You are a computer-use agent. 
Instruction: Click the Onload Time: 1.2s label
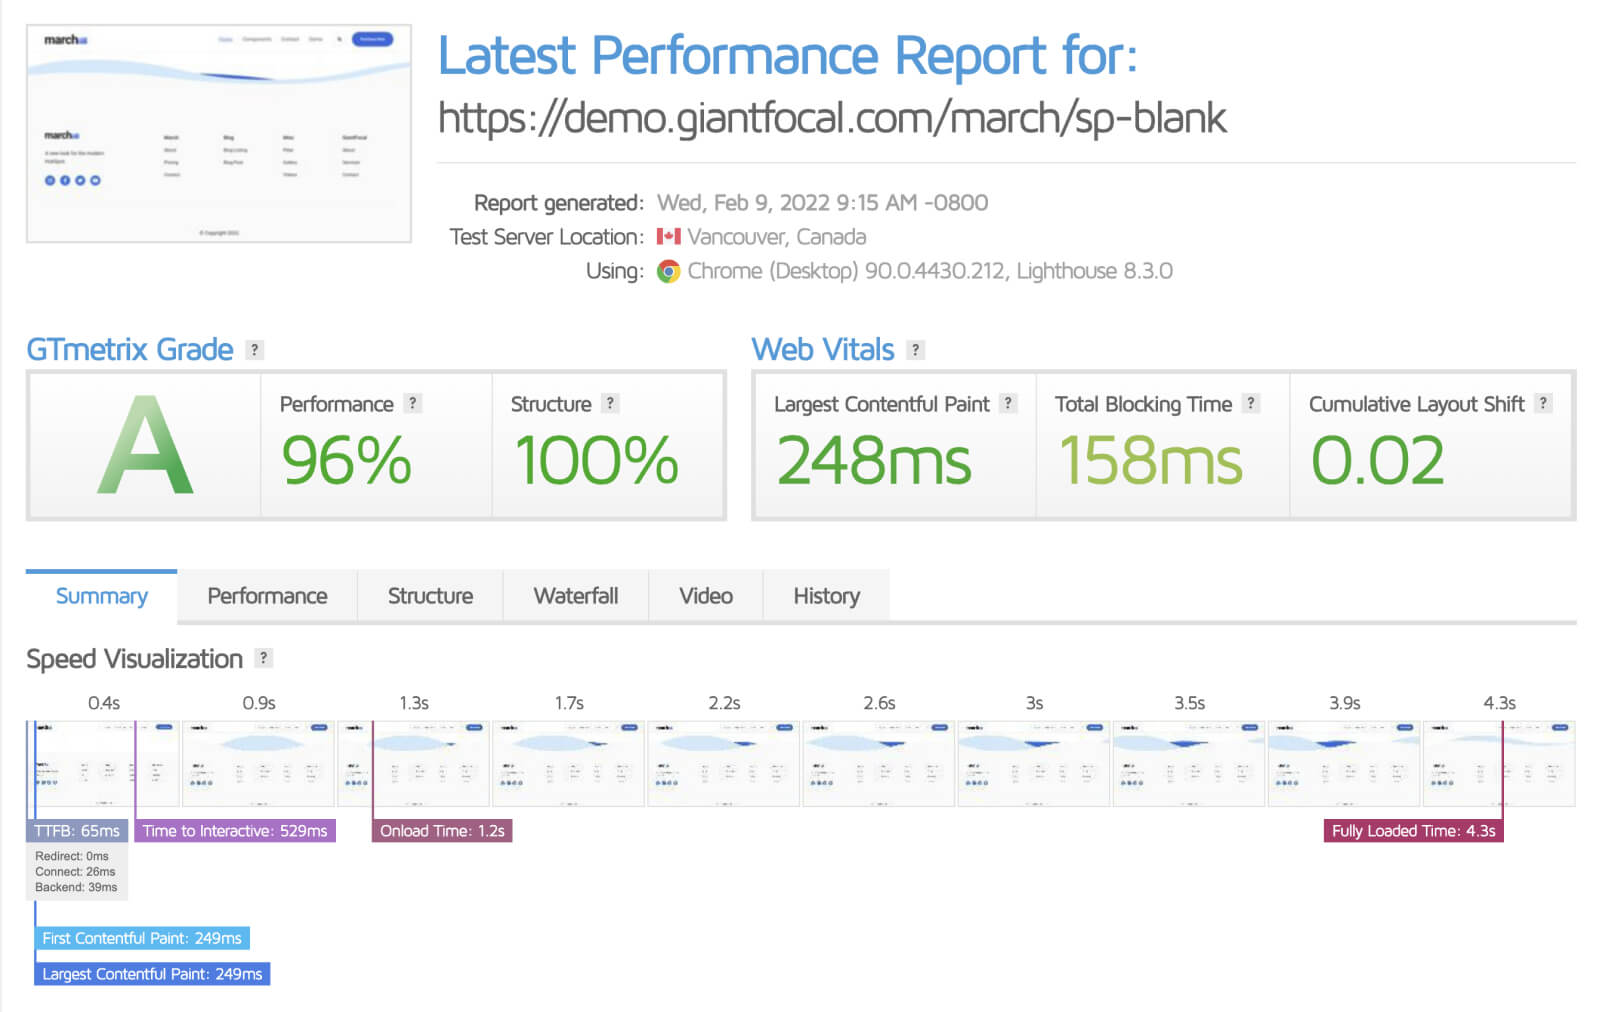(442, 831)
